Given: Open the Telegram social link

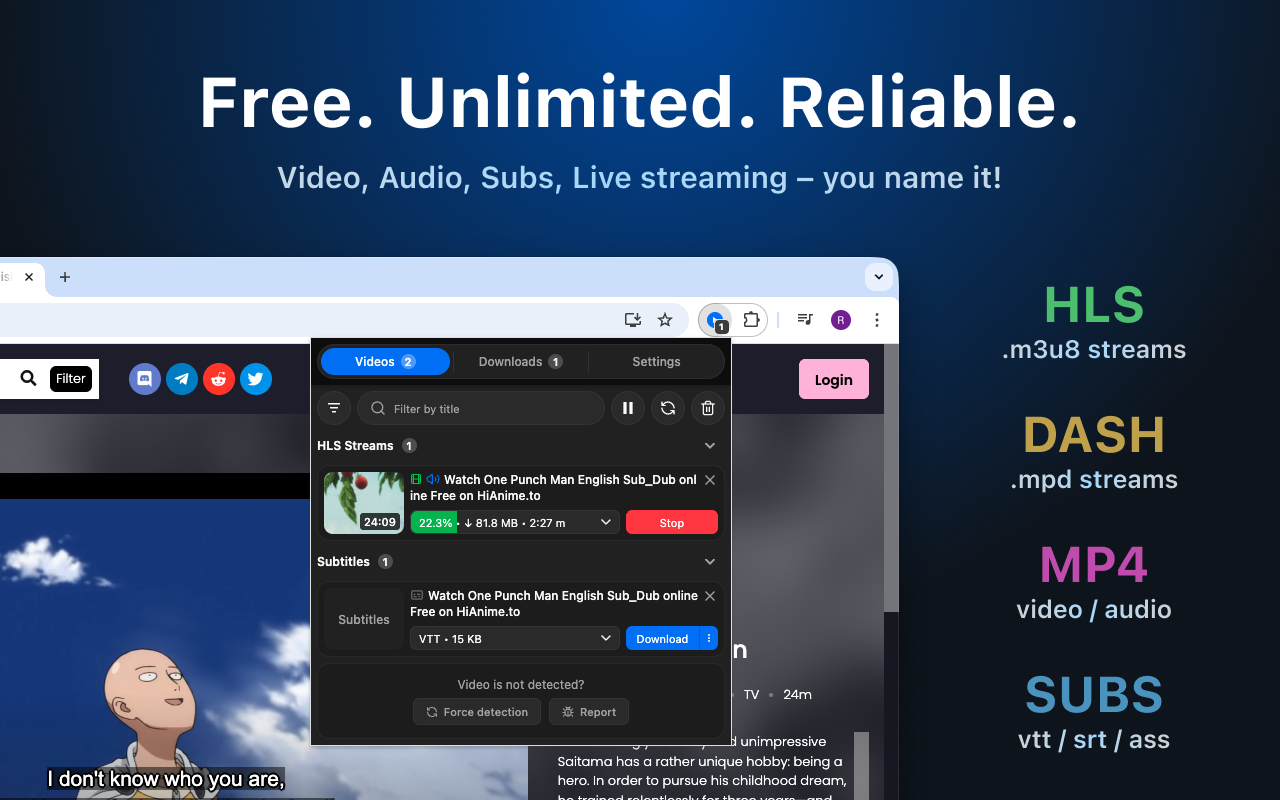Looking at the screenshot, I should [182, 379].
